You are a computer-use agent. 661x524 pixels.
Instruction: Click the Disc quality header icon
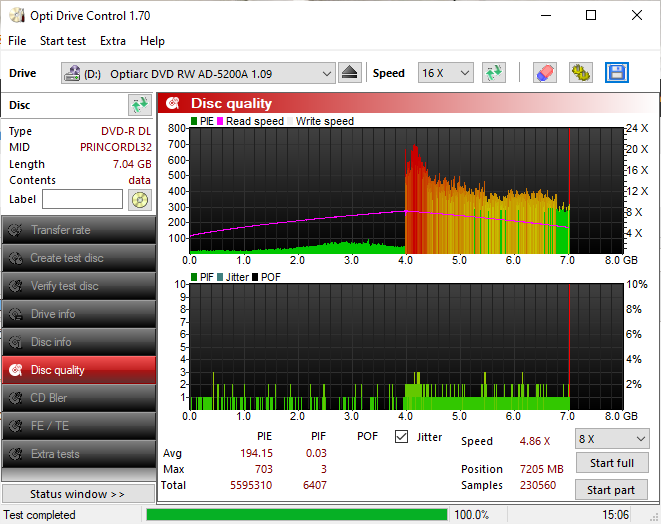coord(172,103)
